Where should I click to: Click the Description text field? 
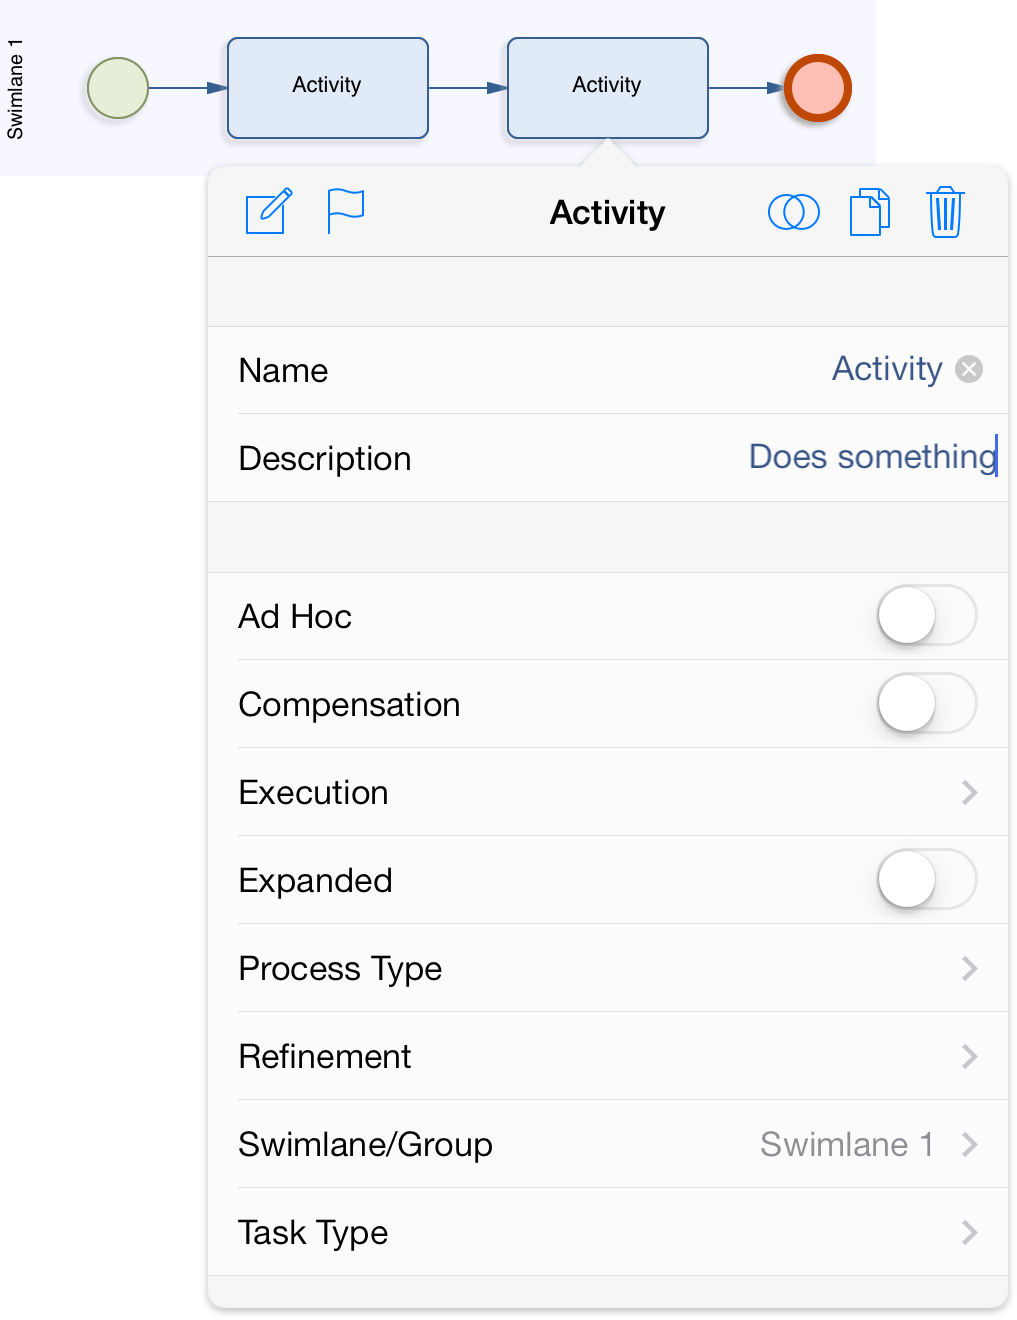[x=608, y=458]
